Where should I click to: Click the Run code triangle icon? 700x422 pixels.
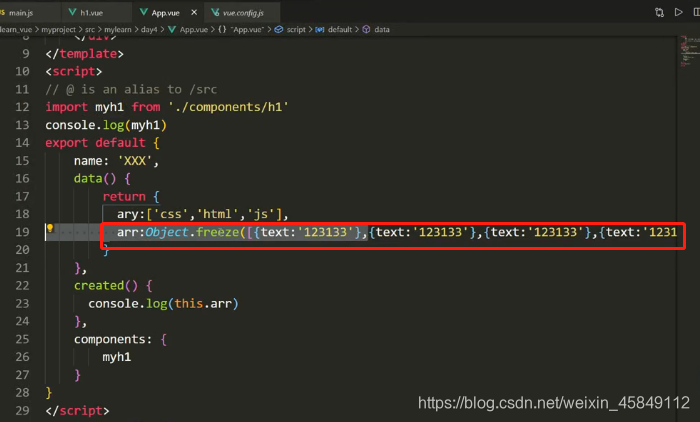click(679, 12)
